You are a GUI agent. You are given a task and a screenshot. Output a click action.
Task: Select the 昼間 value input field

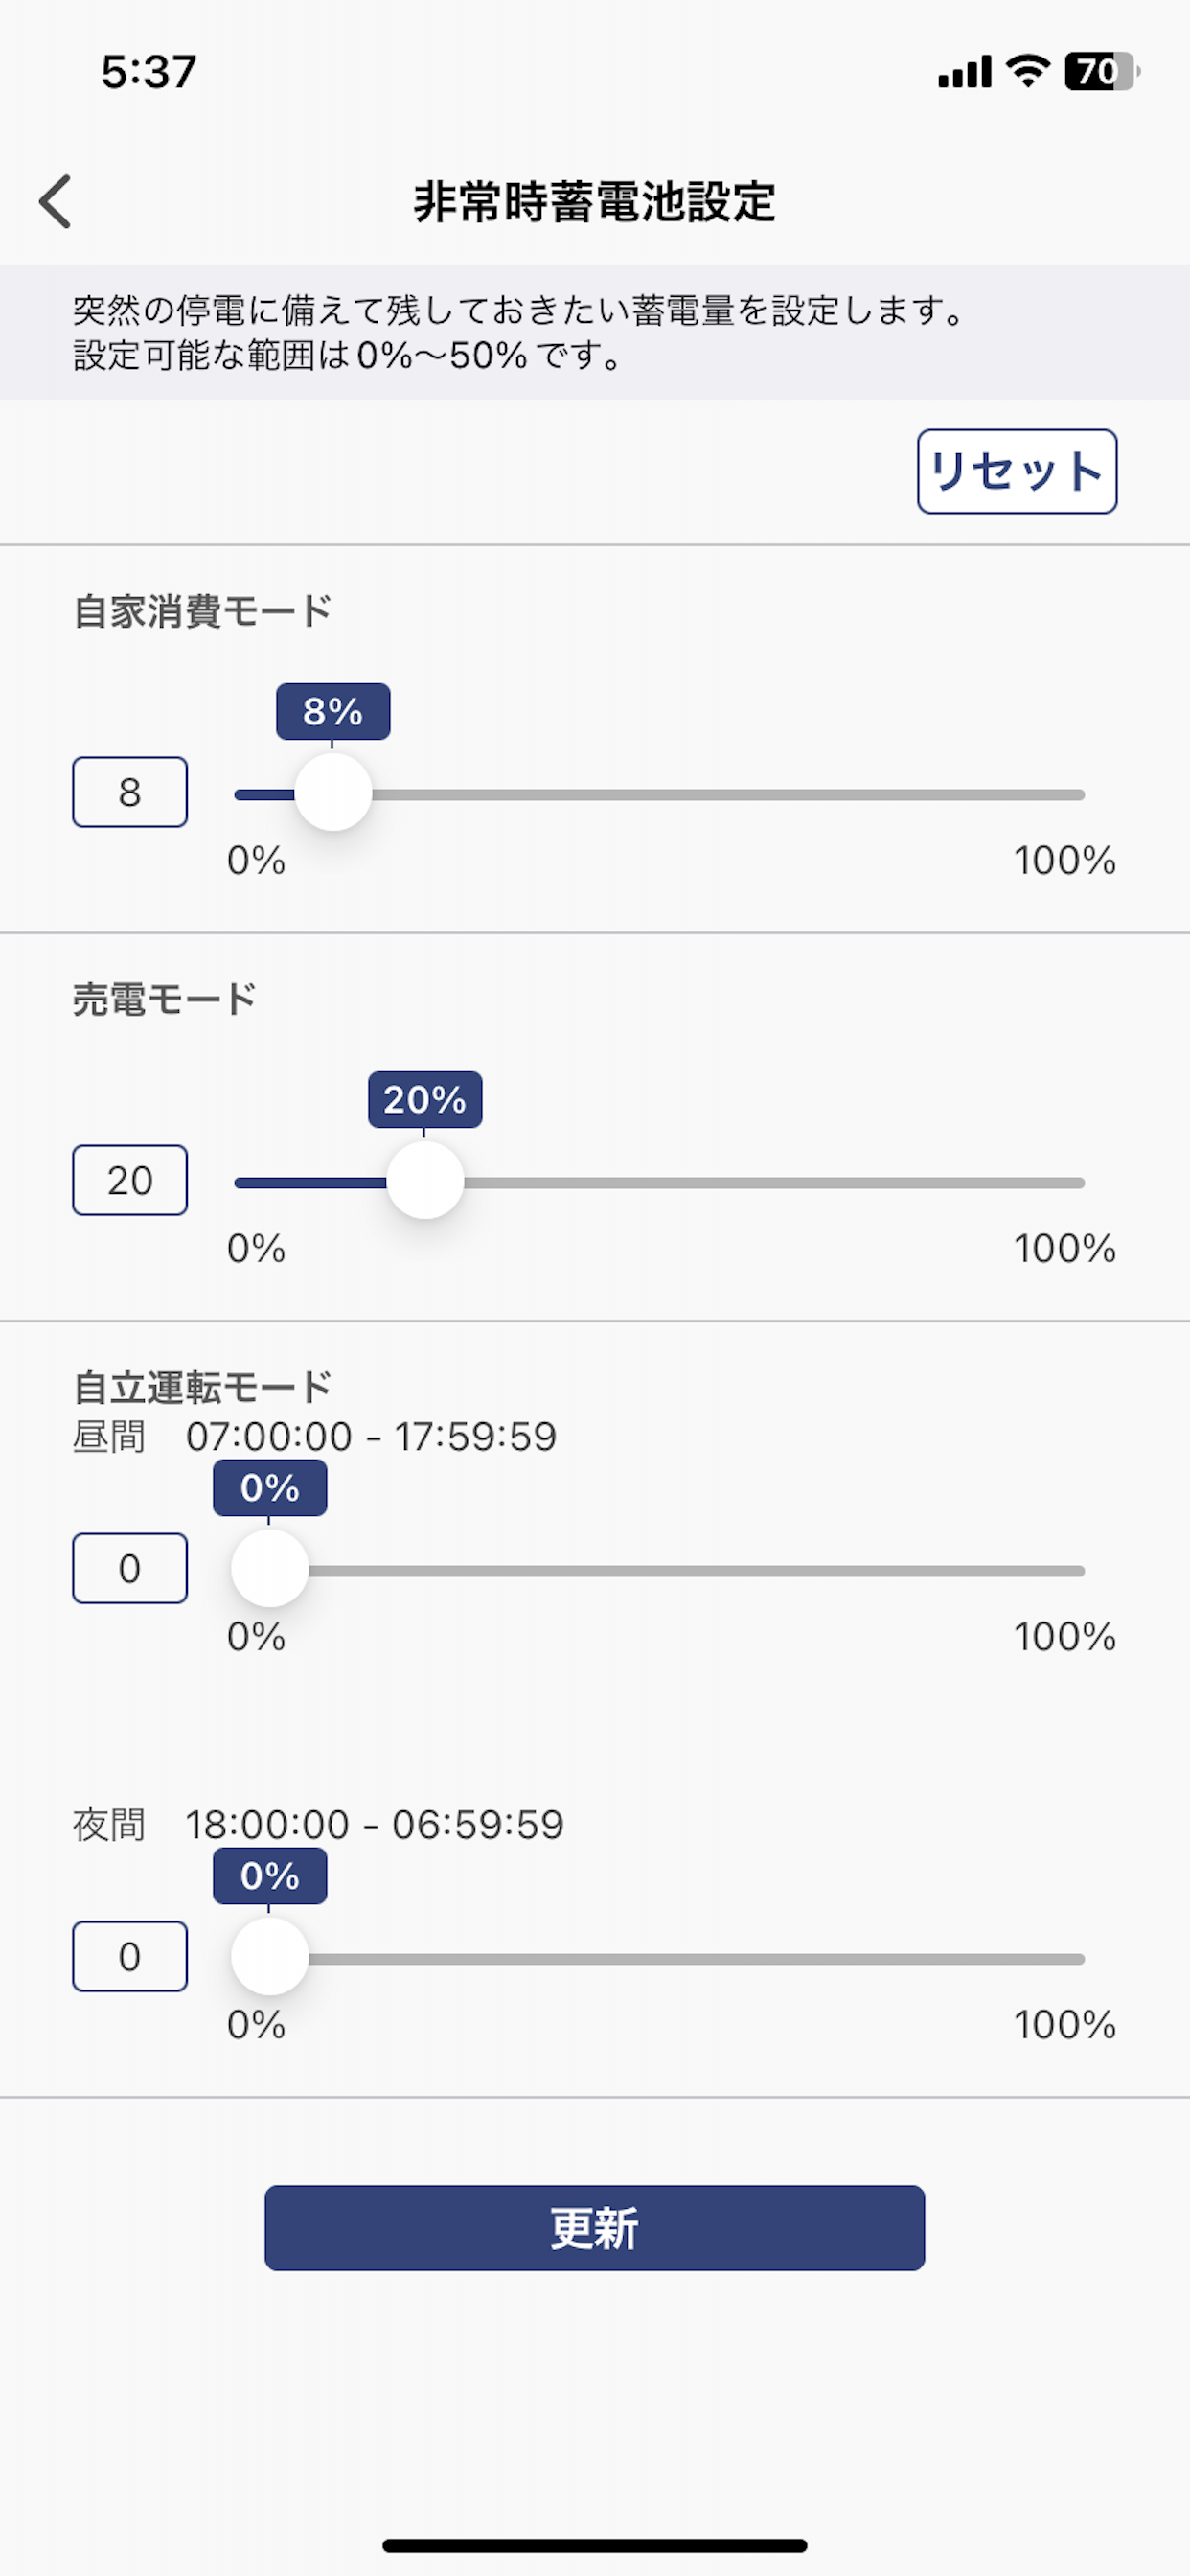(x=130, y=1568)
